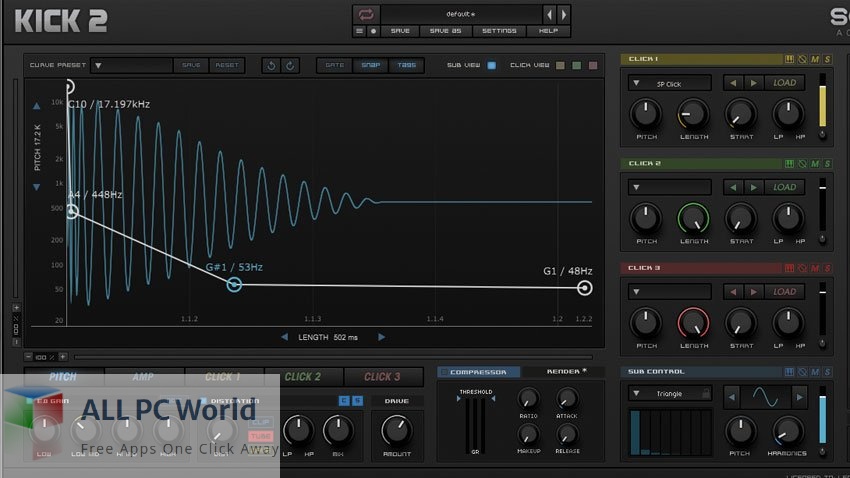Switch to the CLICK 3 tab

coord(382,377)
